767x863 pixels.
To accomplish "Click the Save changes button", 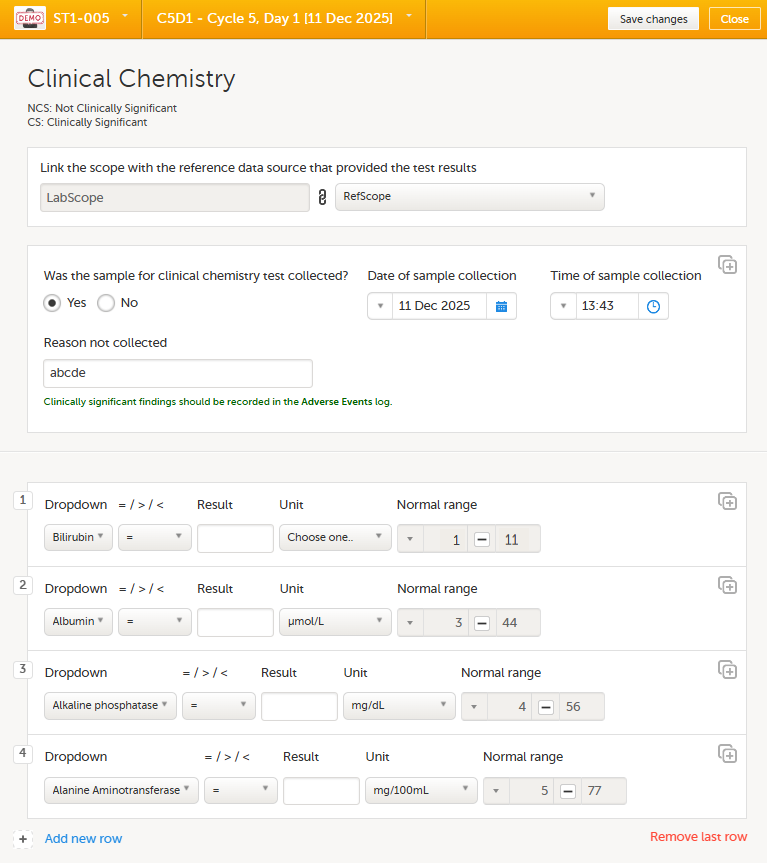I will click(653, 19).
